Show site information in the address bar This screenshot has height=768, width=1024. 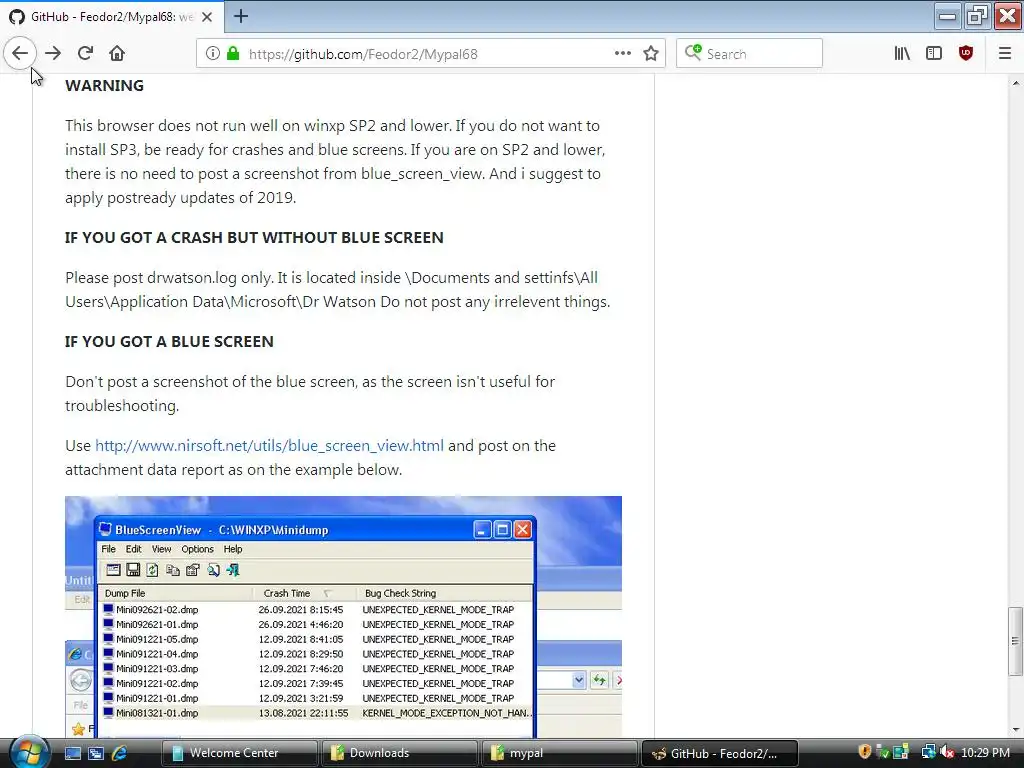[213, 54]
